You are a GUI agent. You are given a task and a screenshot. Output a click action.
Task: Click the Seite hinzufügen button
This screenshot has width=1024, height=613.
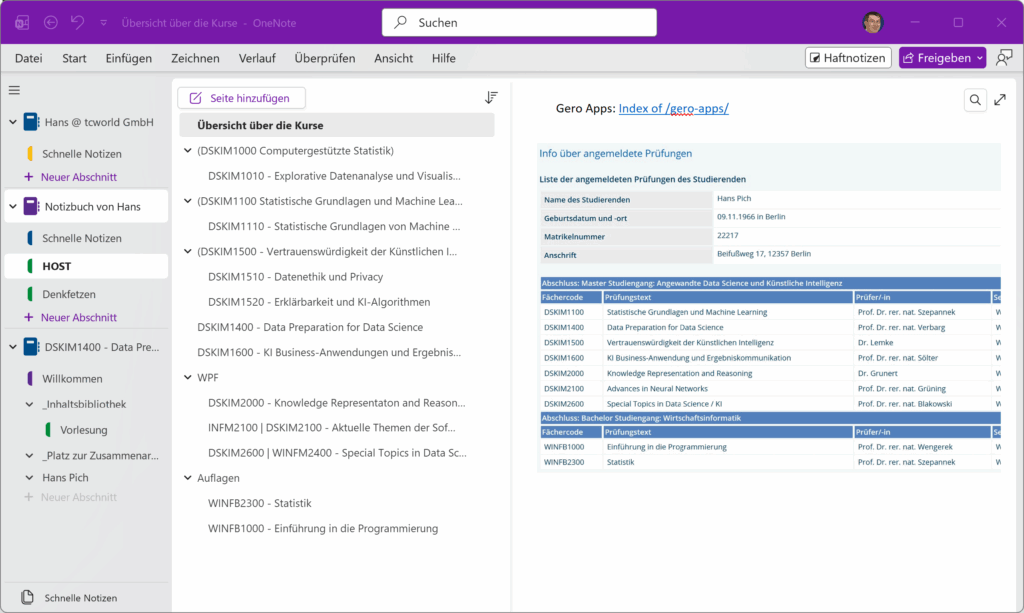click(x=241, y=96)
